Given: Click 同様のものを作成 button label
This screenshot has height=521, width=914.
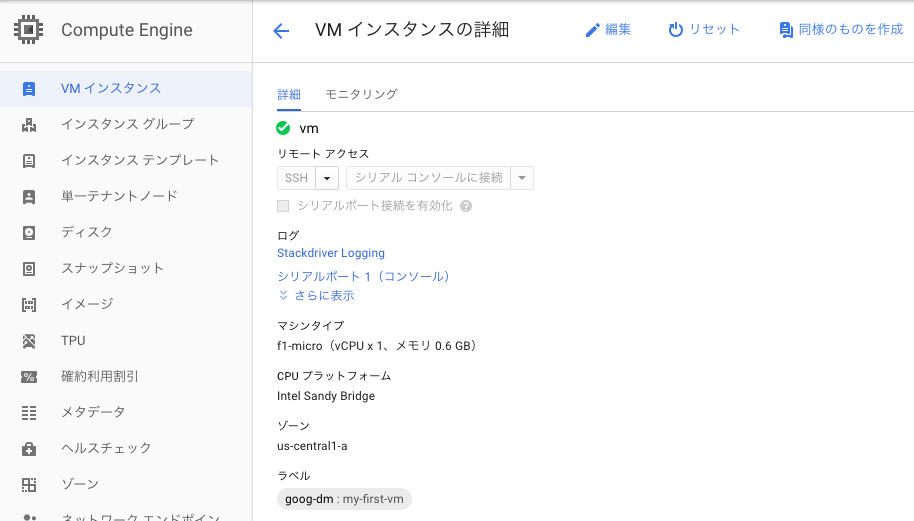Looking at the screenshot, I should (x=850, y=30).
